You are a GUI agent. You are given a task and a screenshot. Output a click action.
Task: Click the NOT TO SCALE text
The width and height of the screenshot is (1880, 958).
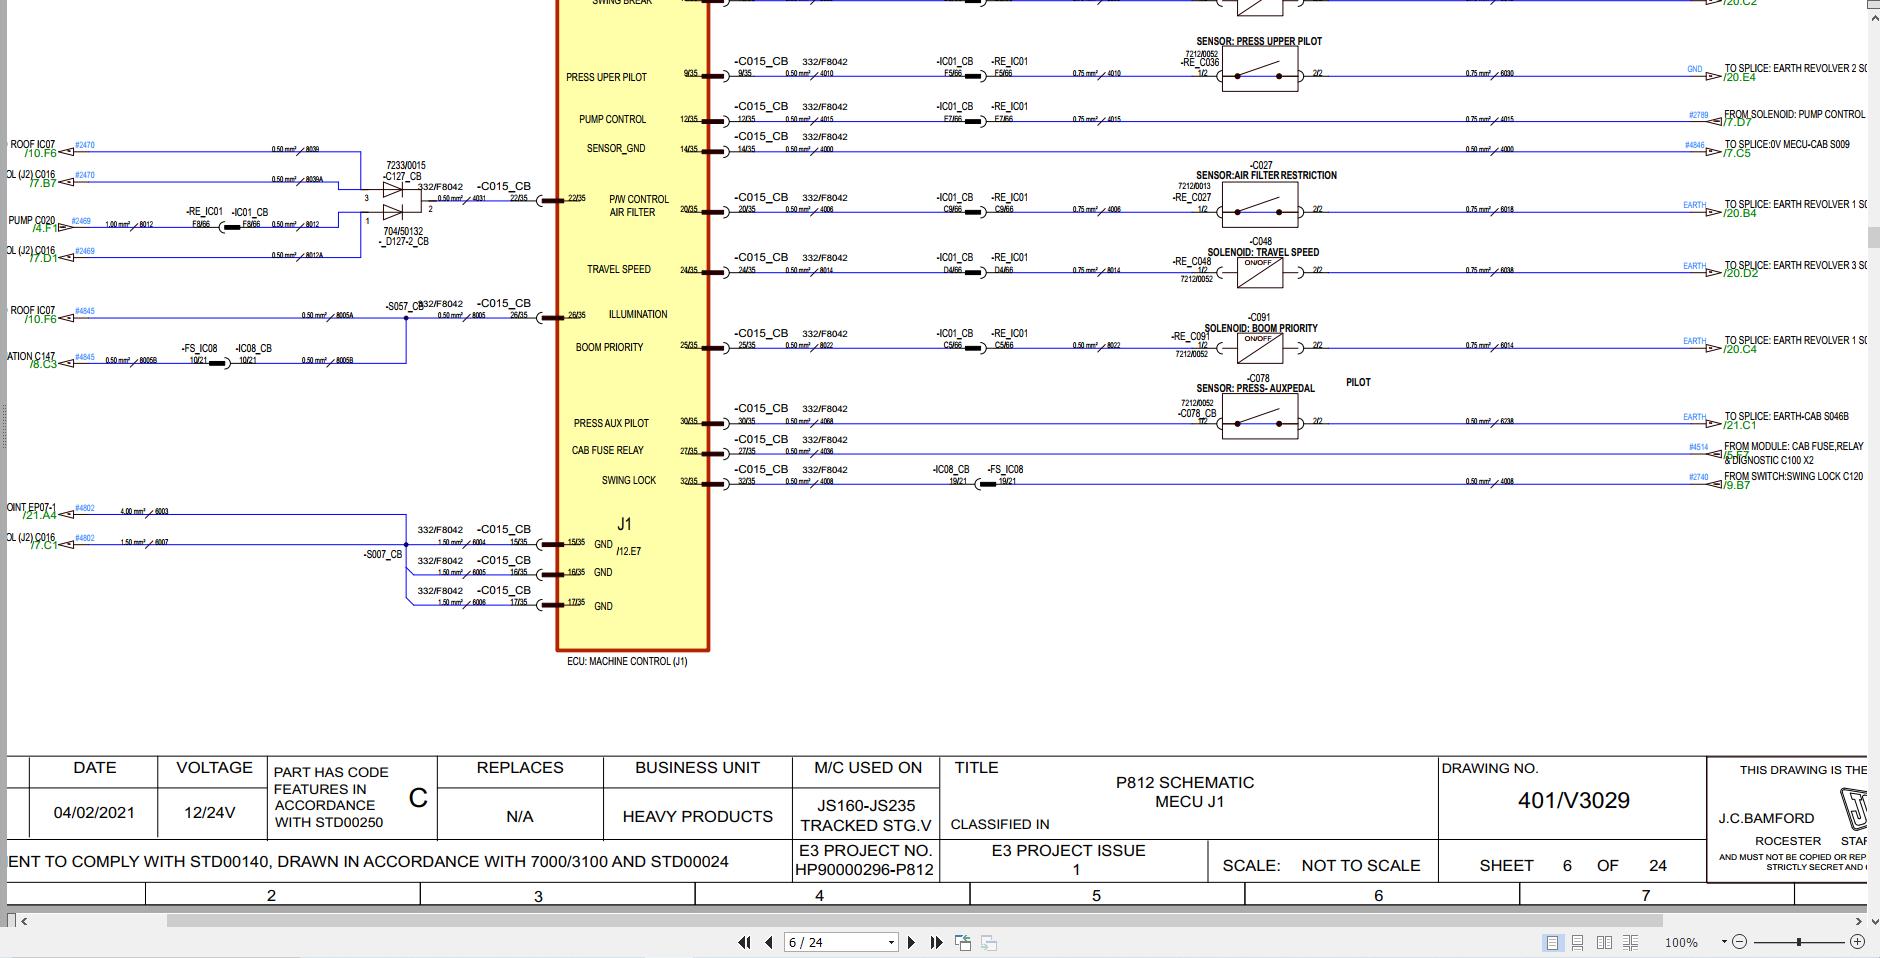click(x=1361, y=865)
